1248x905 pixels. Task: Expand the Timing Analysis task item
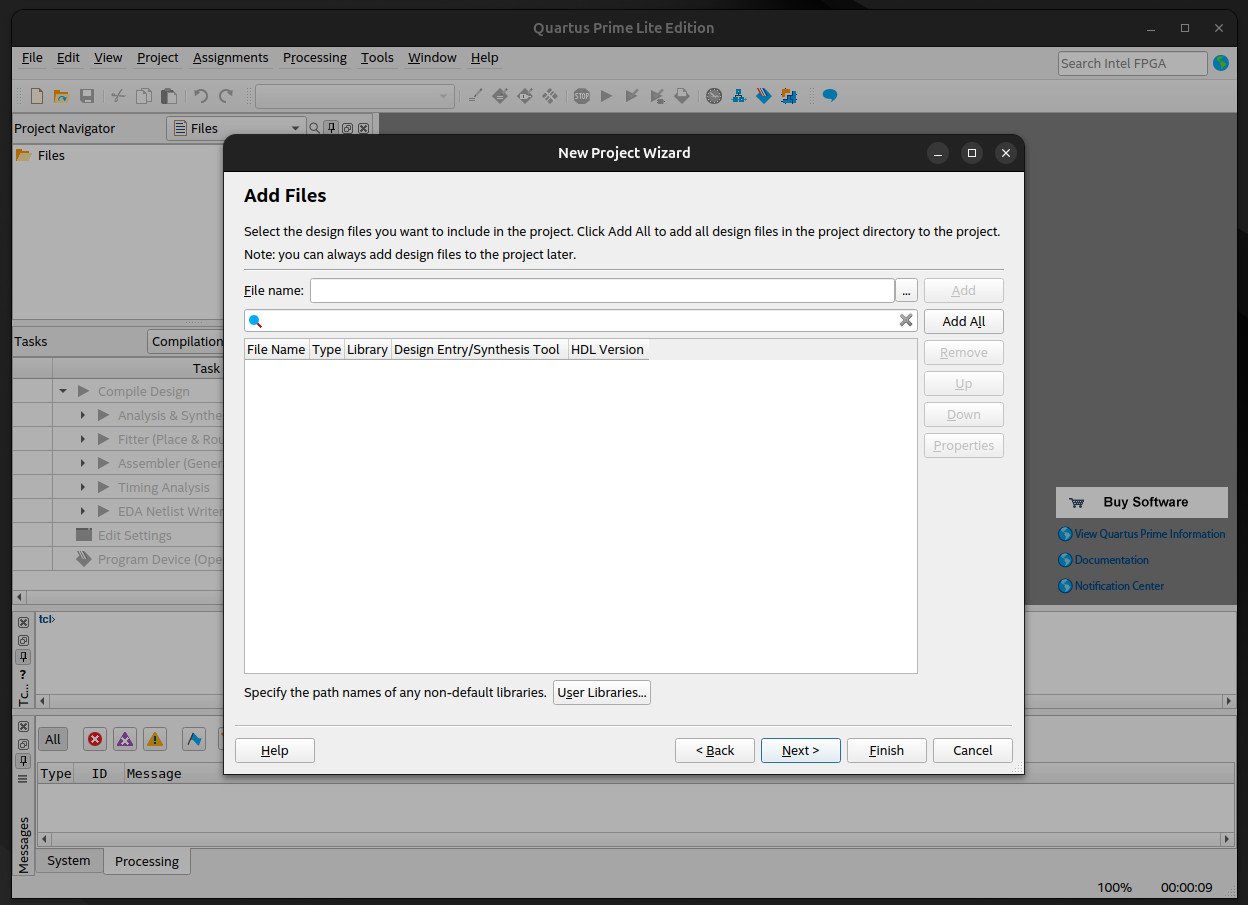point(83,488)
